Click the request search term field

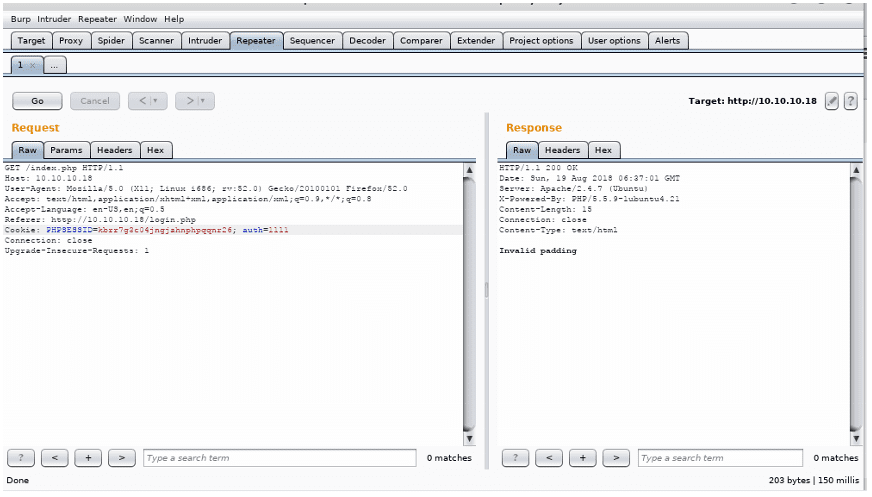[279, 458]
